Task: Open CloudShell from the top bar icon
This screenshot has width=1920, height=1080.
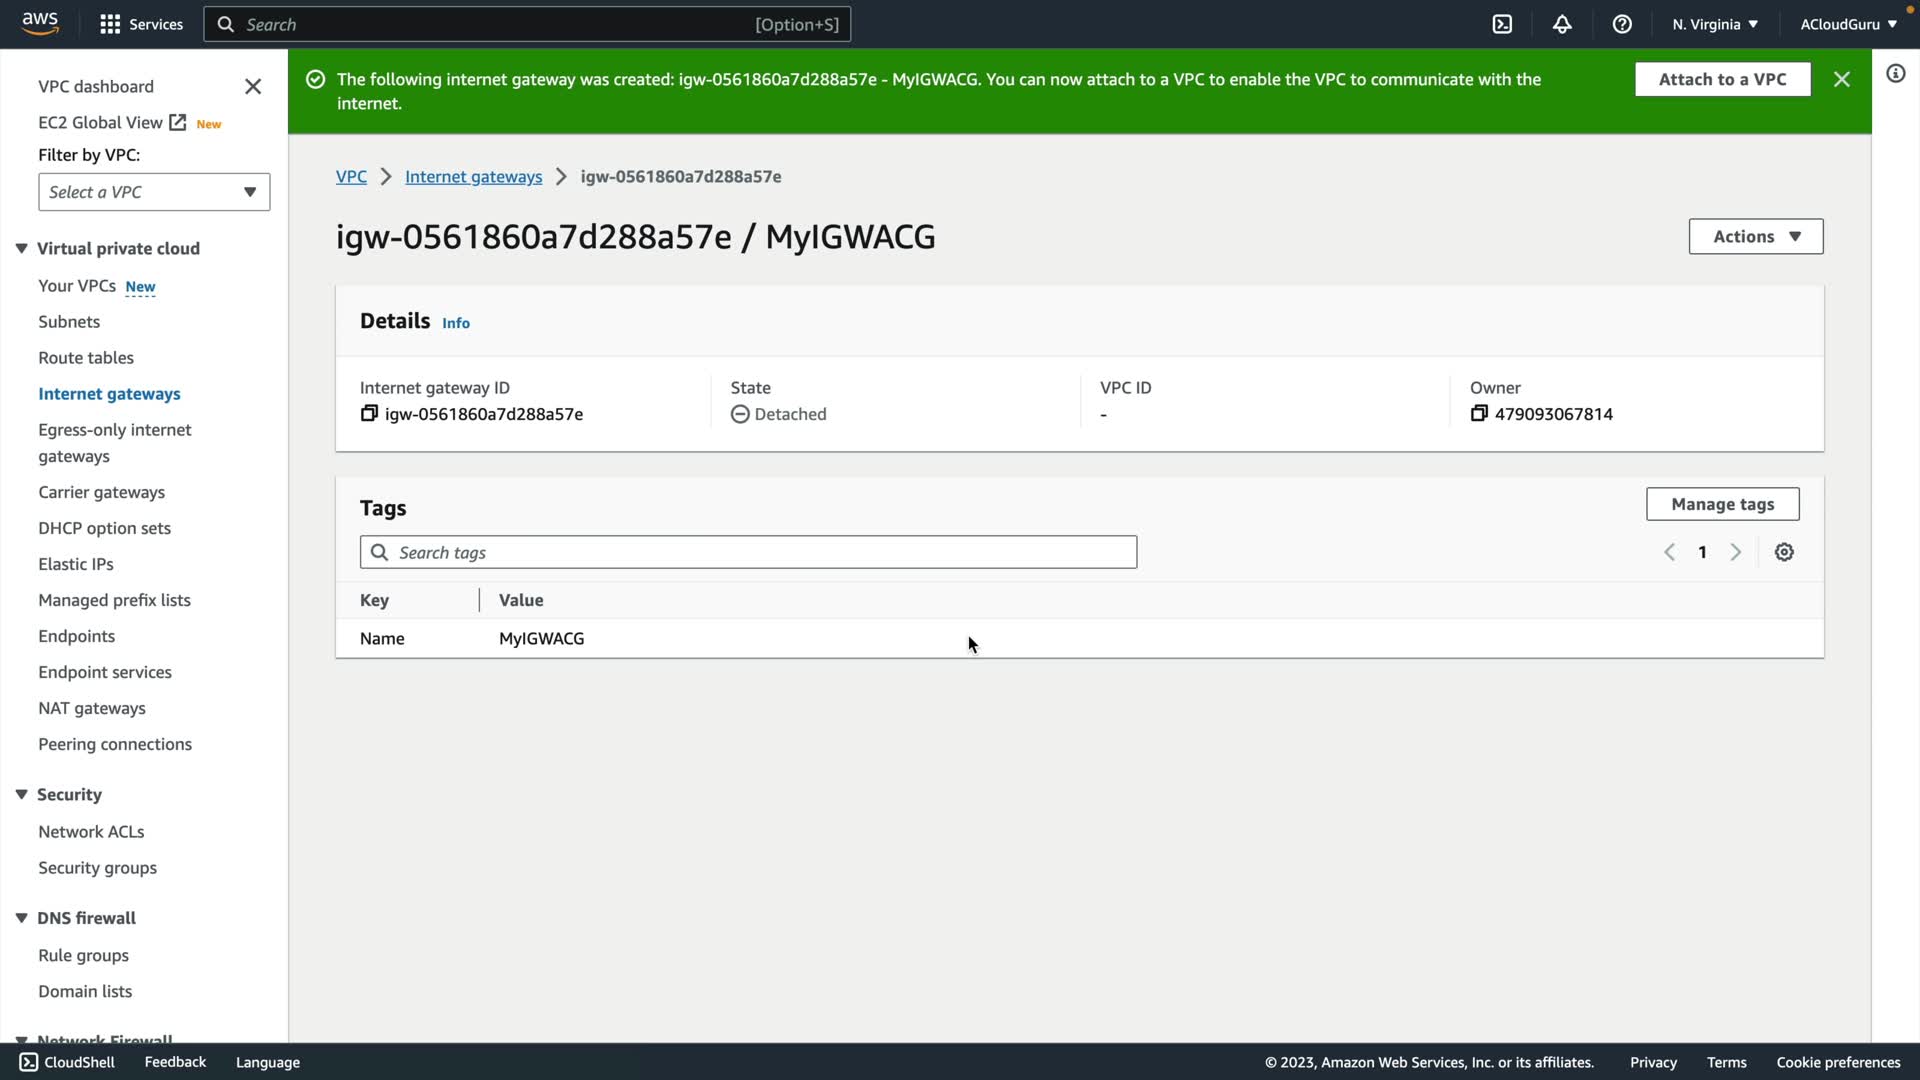Action: [x=1502, y=24]
